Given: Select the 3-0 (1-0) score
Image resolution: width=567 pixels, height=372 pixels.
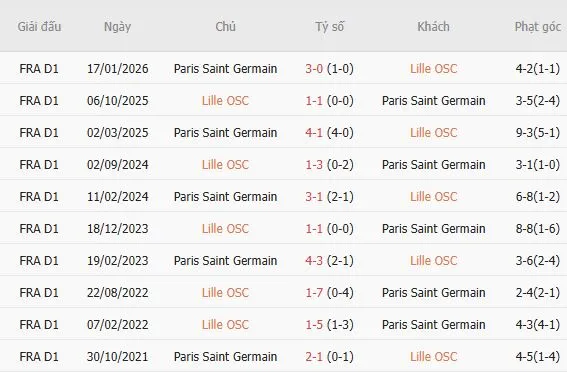Looking at the screenshot, I should point(329,69).
